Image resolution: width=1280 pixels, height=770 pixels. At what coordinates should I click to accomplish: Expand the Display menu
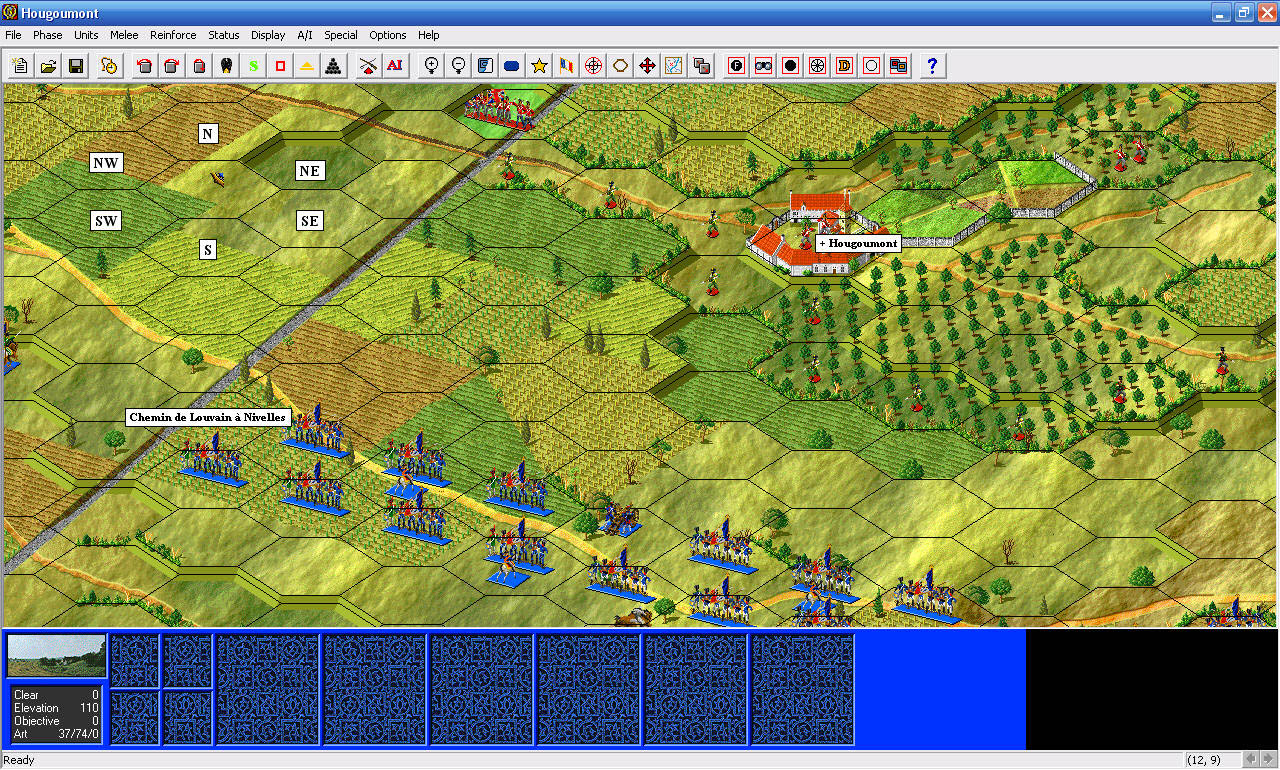click(x=268, y=35)
